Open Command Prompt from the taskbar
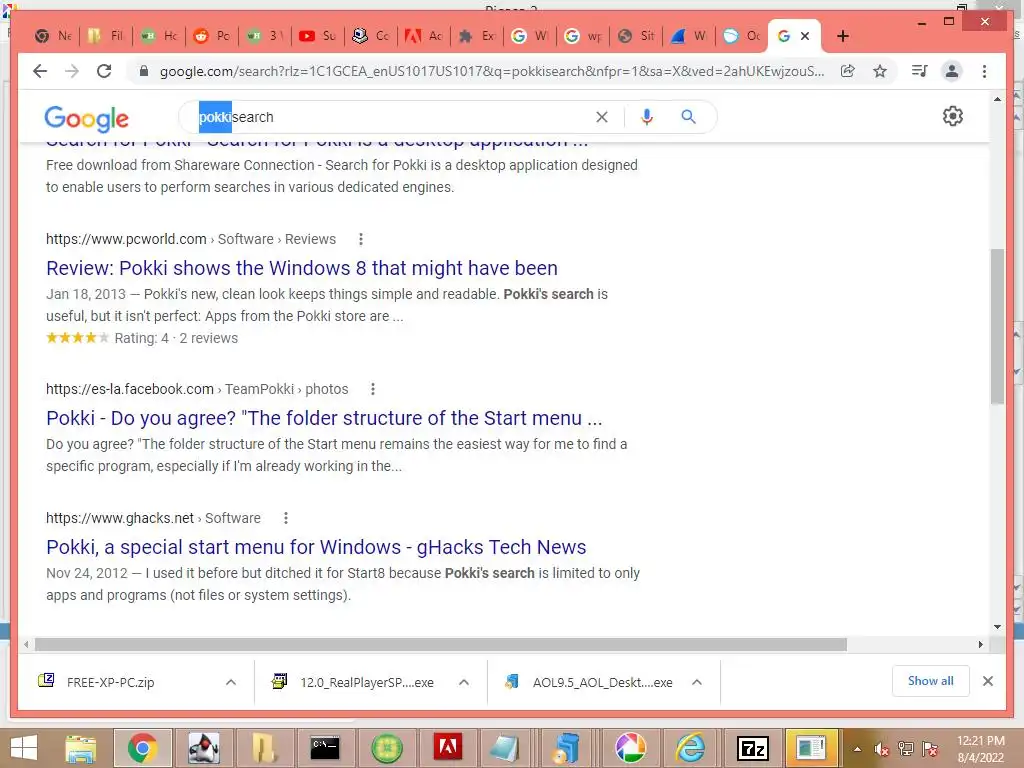 (x=325, y=748)
